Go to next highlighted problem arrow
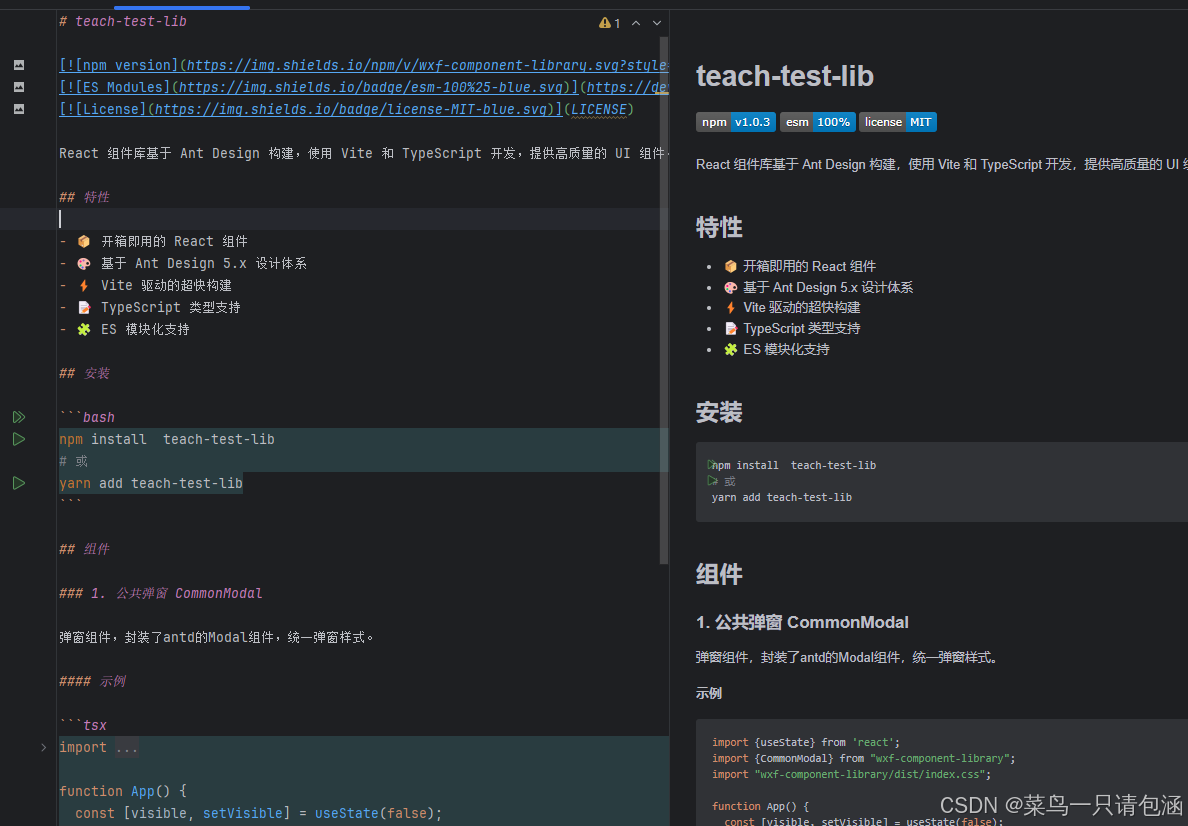This screenshot has height=826, width=1188. coord(657,23)
